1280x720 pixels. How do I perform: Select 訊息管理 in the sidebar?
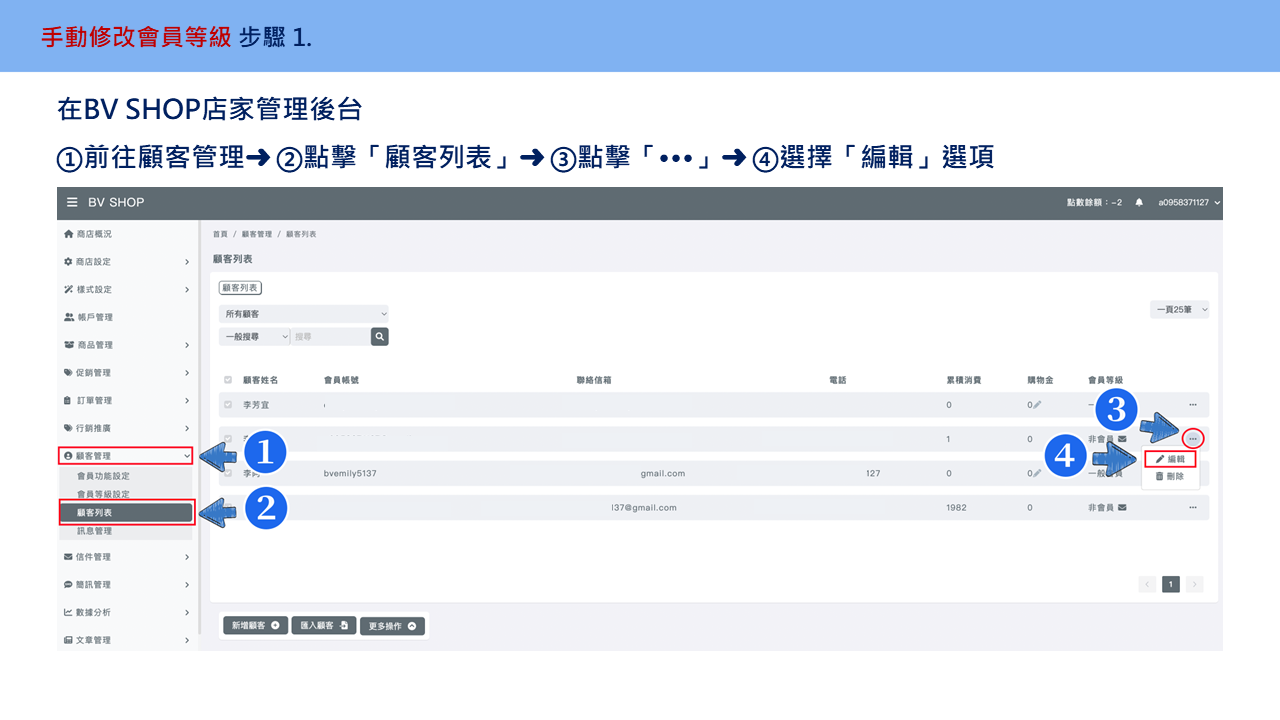point(95,531)
